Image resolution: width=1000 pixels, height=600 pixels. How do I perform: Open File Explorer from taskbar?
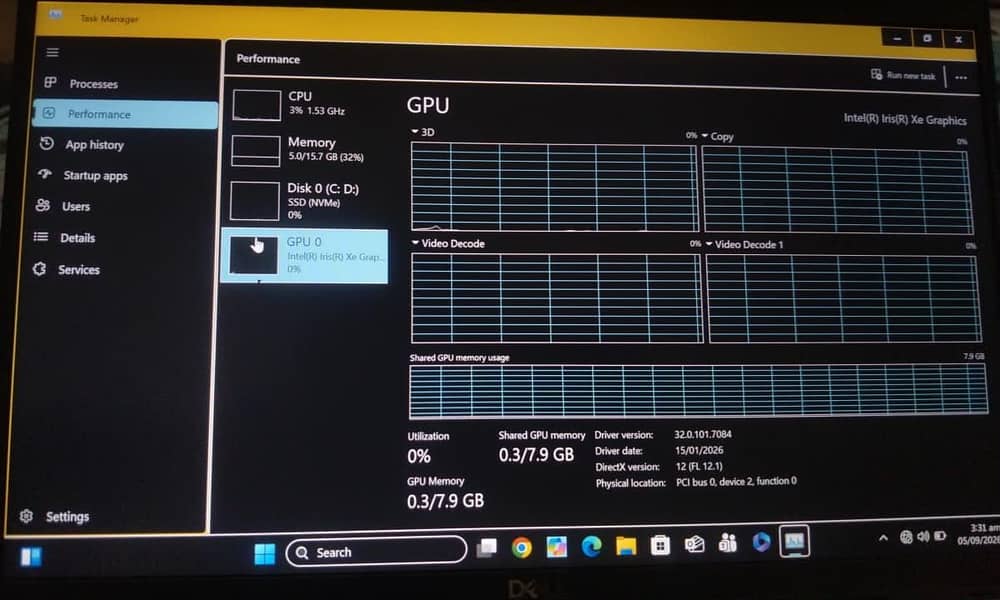pos(626,546)
